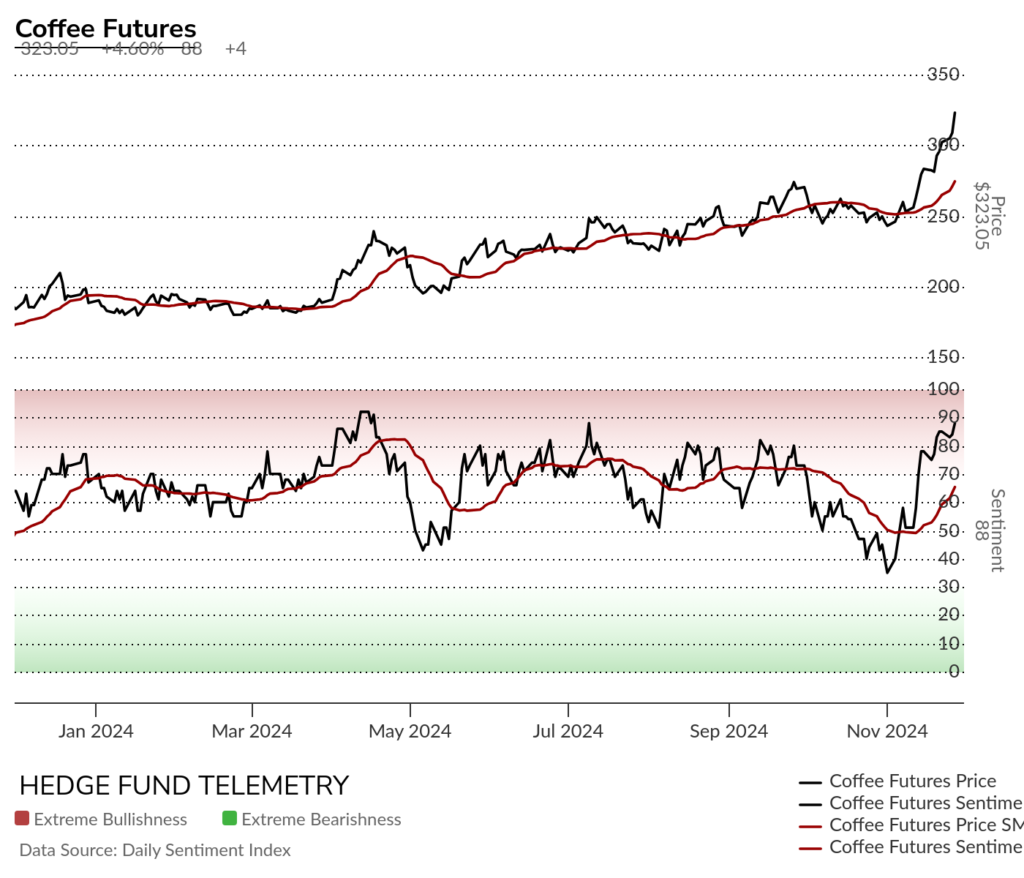
Task: Toggle the black Coffee Futures Sentiment legend entry
Action: (x=912, y=803)
